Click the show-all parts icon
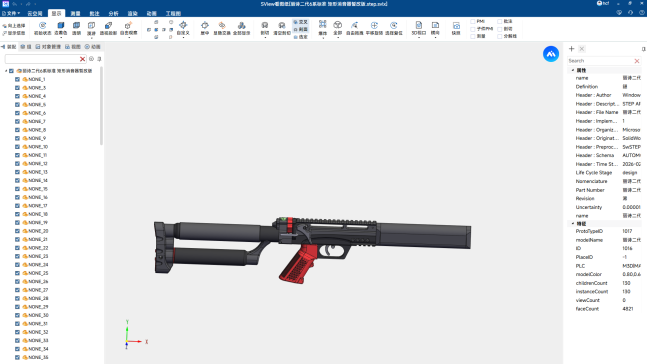This screenshot has width=647, height=364. pos(241,26)
